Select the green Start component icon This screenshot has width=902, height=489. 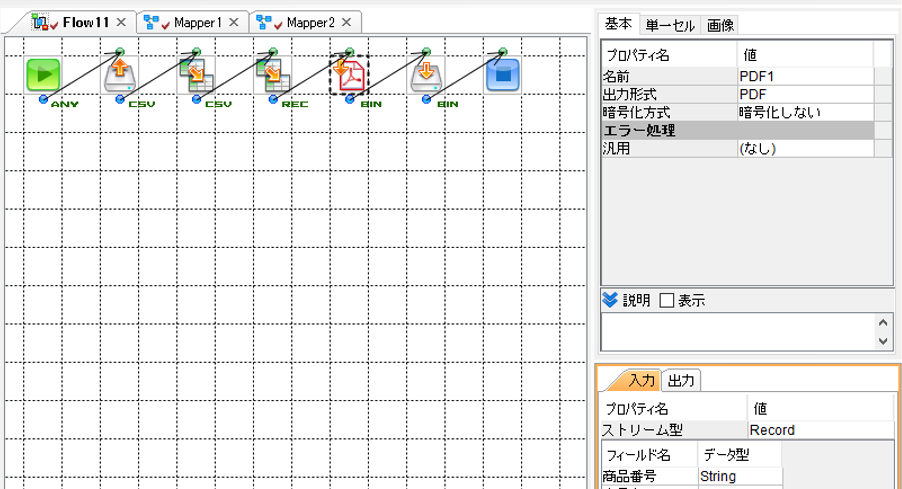(43, 75)
